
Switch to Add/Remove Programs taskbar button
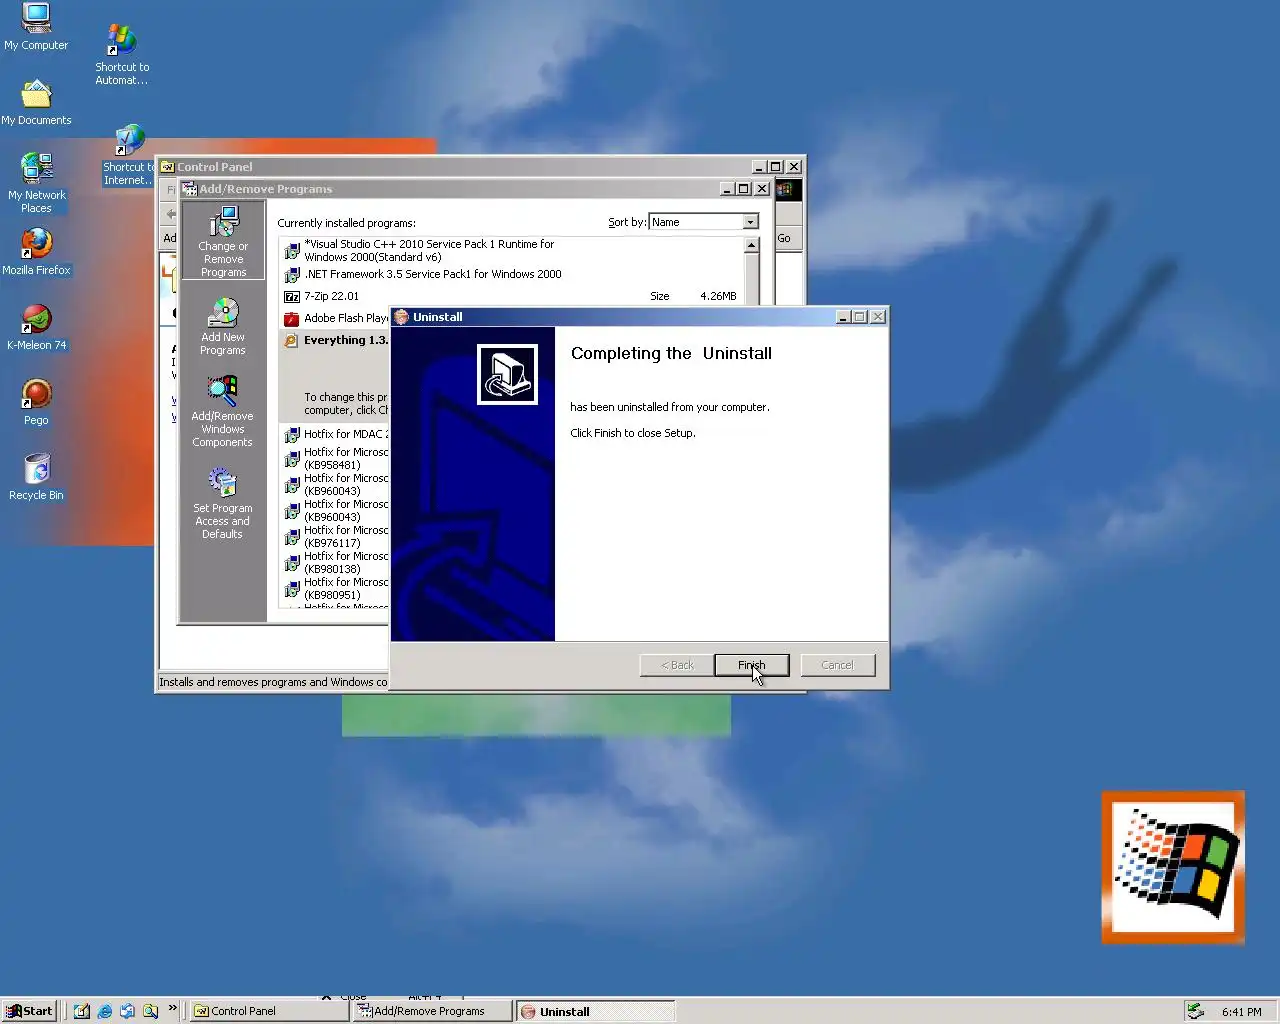coord(434,1011)
